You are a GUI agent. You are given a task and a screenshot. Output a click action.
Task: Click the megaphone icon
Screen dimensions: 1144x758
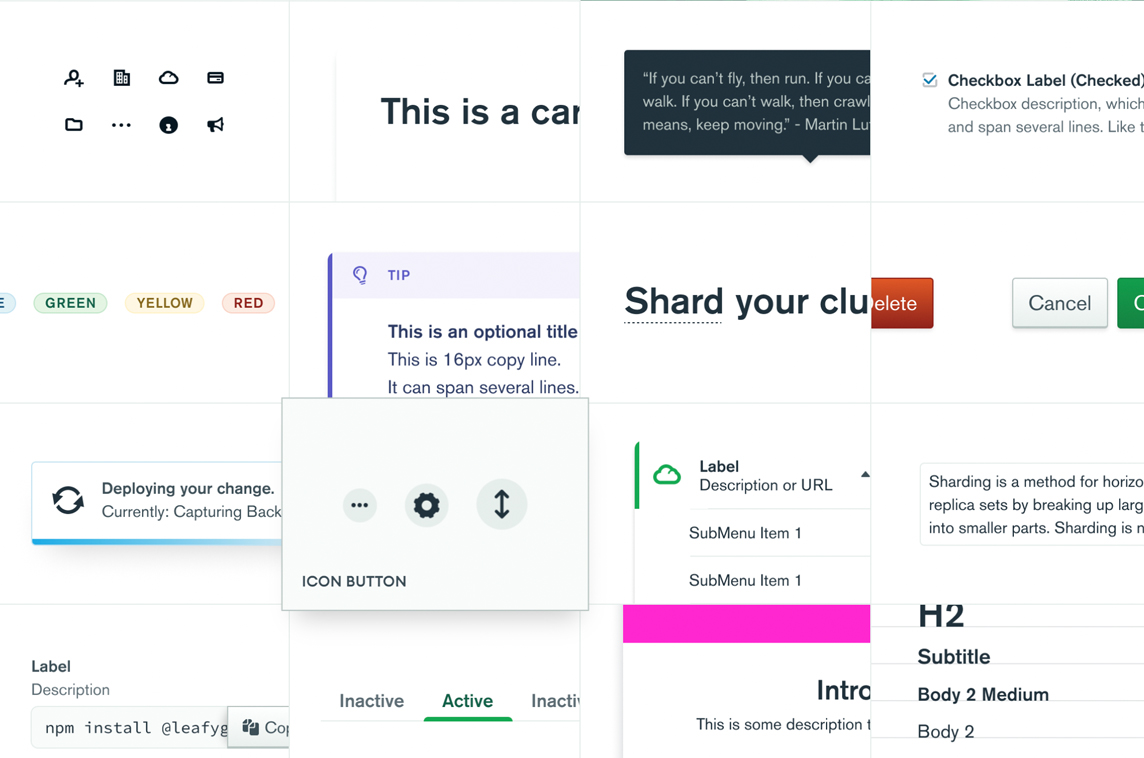(x=215, y=125)
